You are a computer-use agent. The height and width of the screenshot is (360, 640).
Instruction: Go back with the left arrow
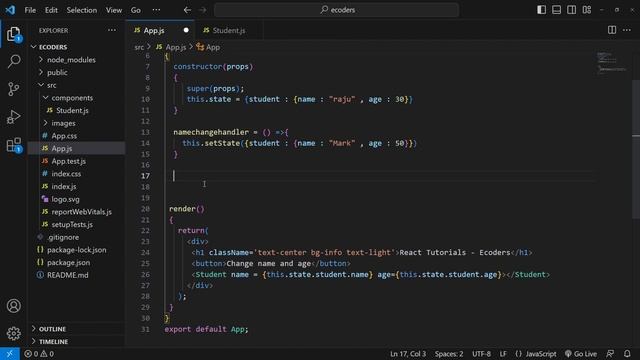coord(187,10)
